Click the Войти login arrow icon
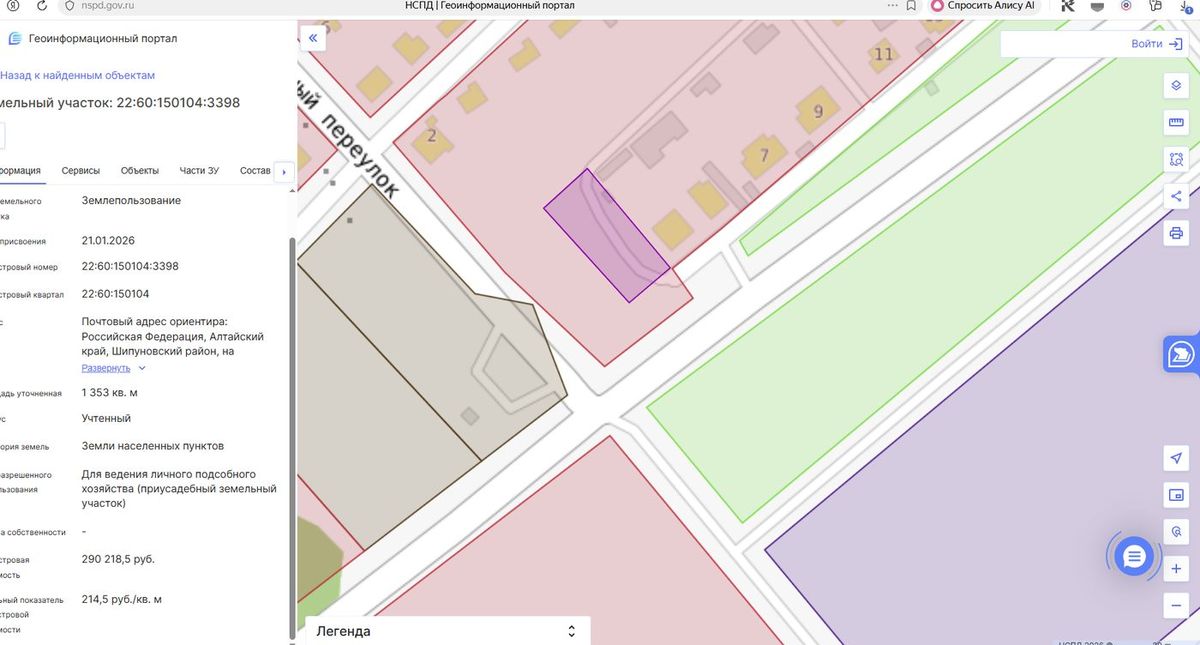Viewport: 1200px width, 645px height. pyautogui.click(x=1175, y=44)
